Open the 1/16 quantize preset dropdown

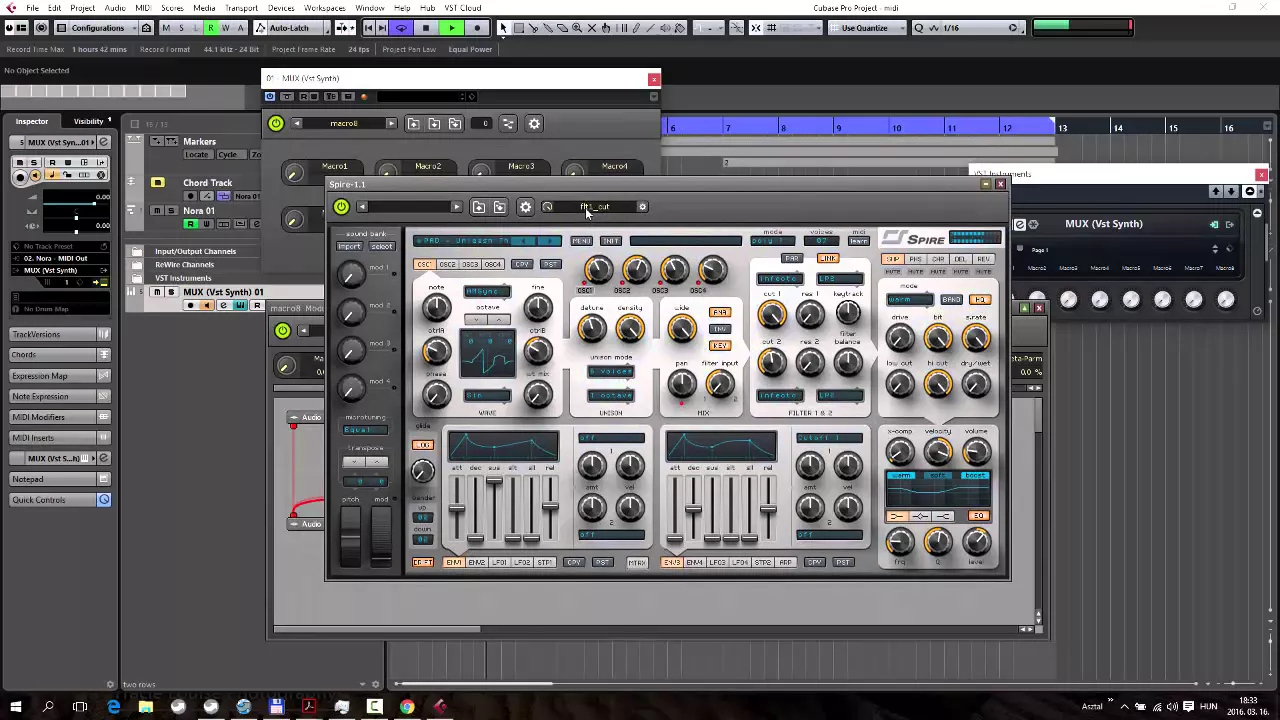click(967, 28)
